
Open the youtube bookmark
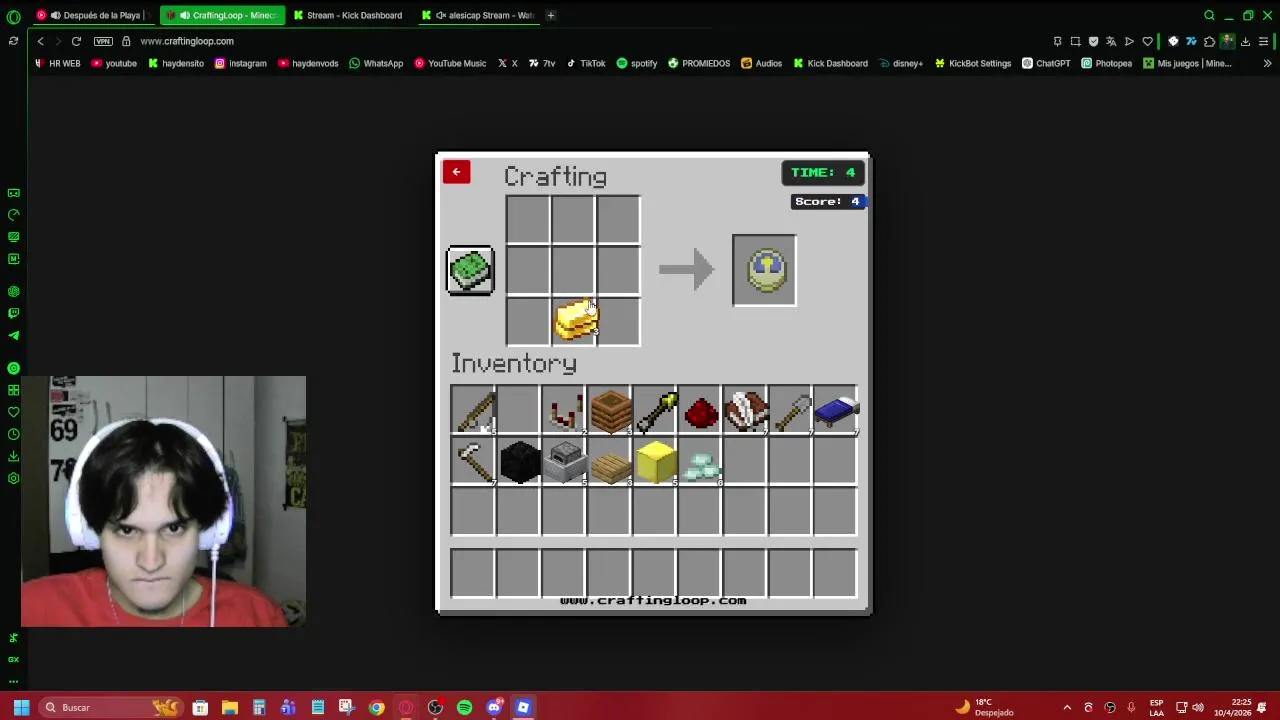click(x=114, y=63)
